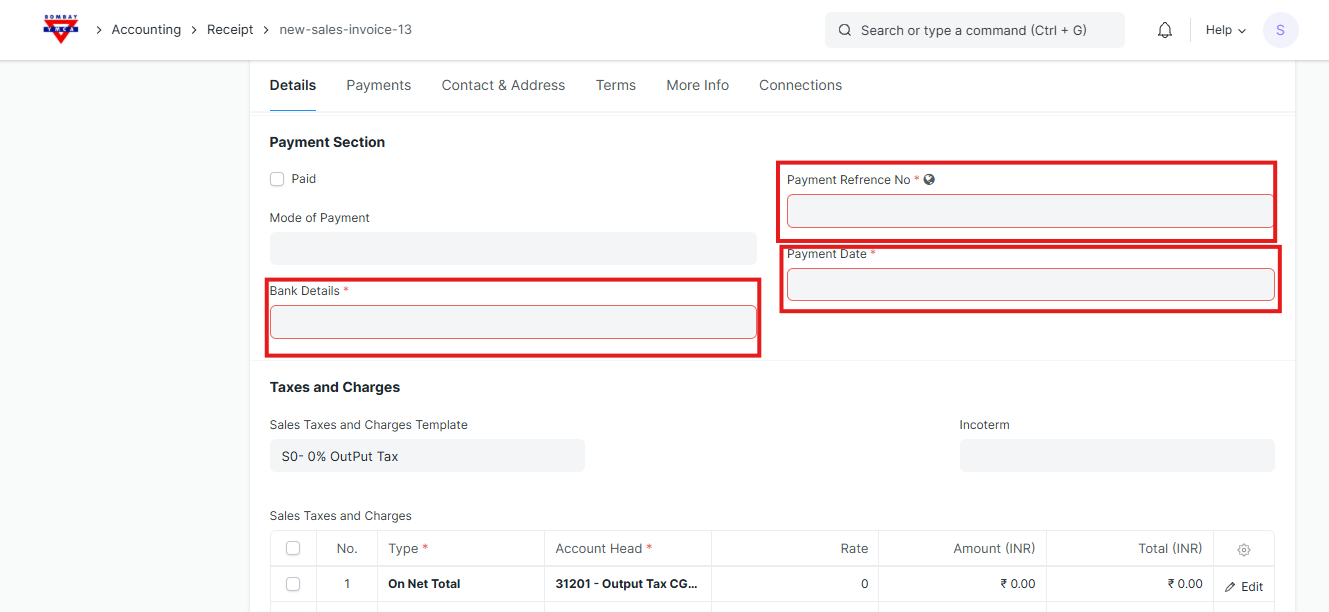Go to Accounting breadcrumb link
The width and height of the screenshot is (1329, 612).
pos(146,30)
